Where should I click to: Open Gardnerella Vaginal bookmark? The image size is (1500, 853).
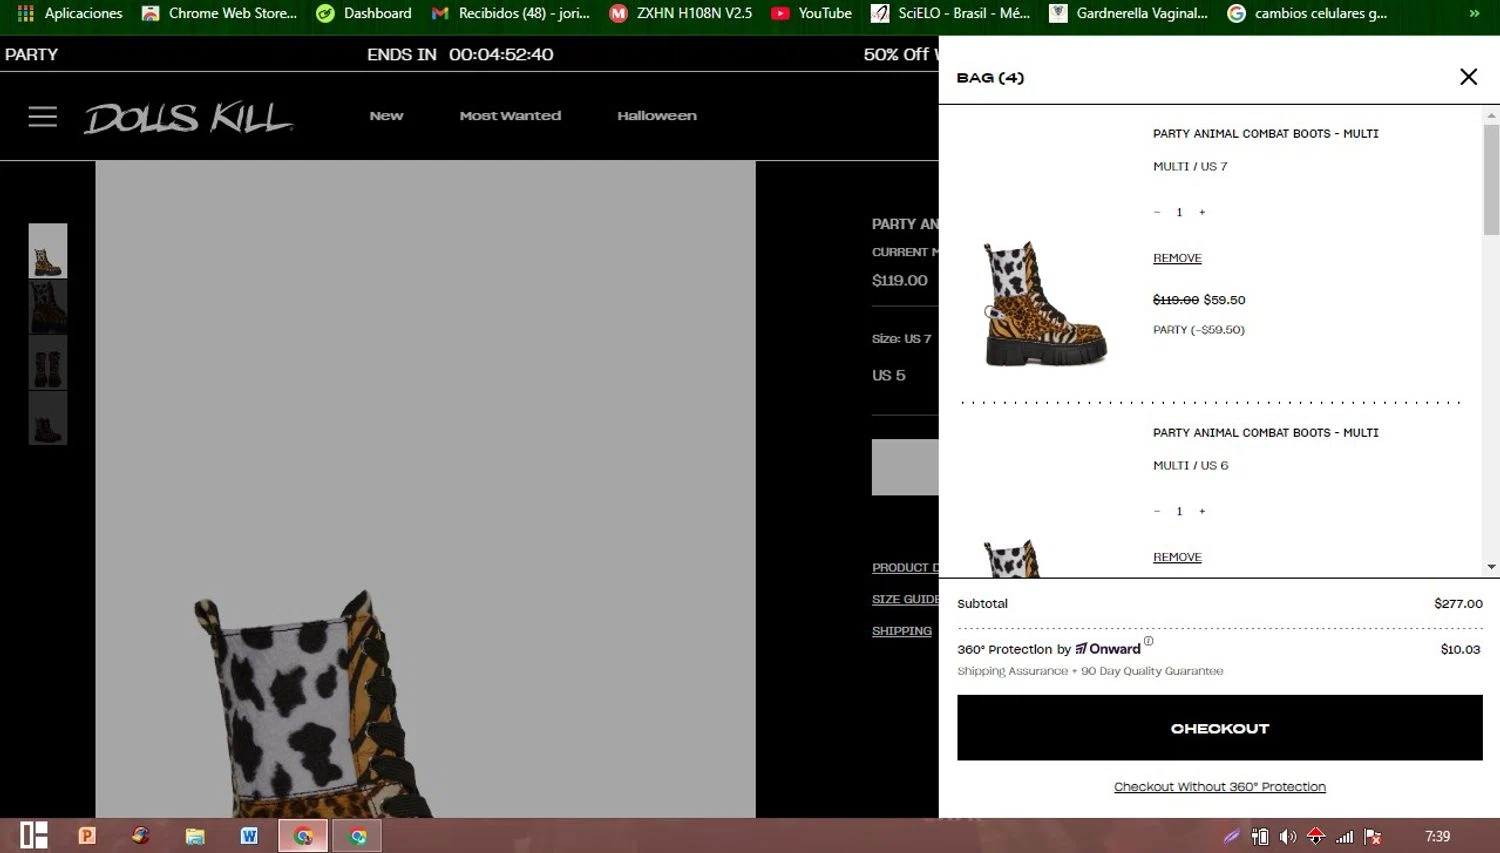[x=1128, y=13]
